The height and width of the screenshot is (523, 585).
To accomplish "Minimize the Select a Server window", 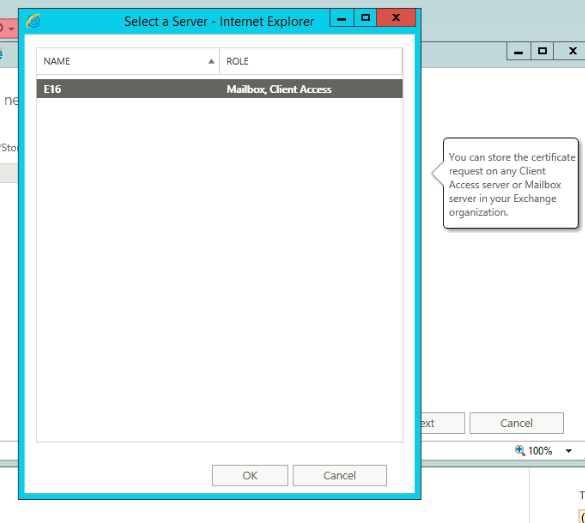I will click(x=342, y=18).
